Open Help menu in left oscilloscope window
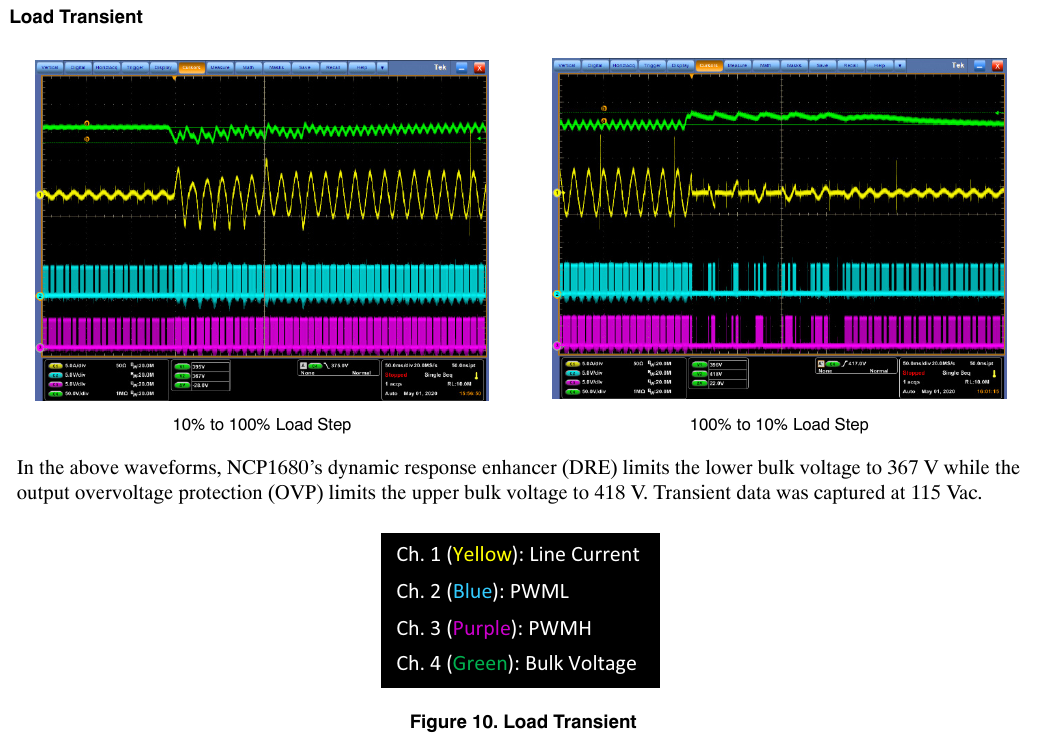This screenshot has width=1044, height=740. (362, 67)
